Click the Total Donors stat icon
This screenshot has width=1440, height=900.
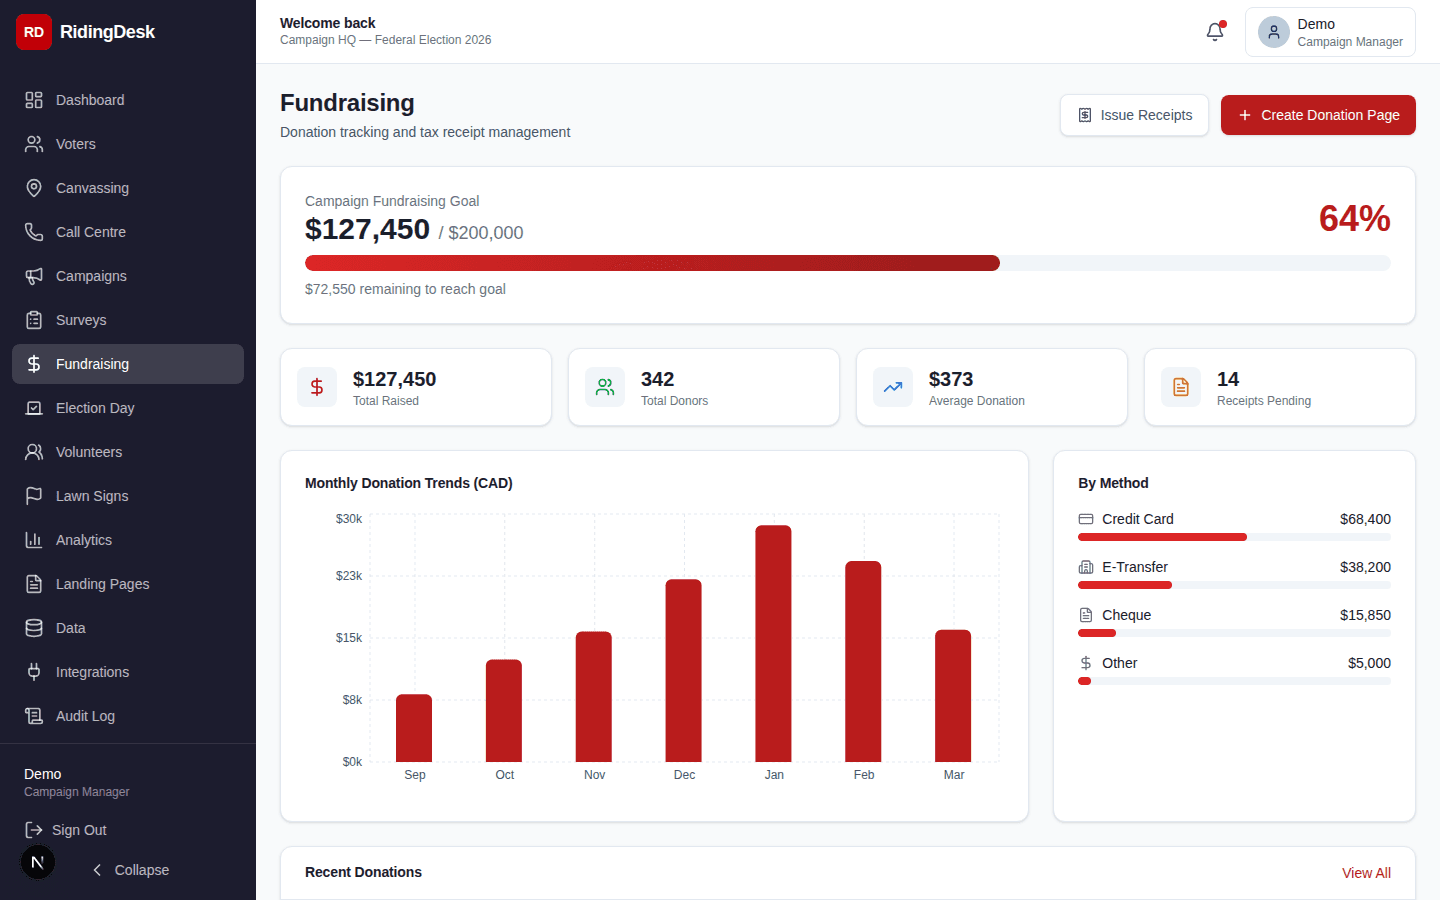point(605,387)
